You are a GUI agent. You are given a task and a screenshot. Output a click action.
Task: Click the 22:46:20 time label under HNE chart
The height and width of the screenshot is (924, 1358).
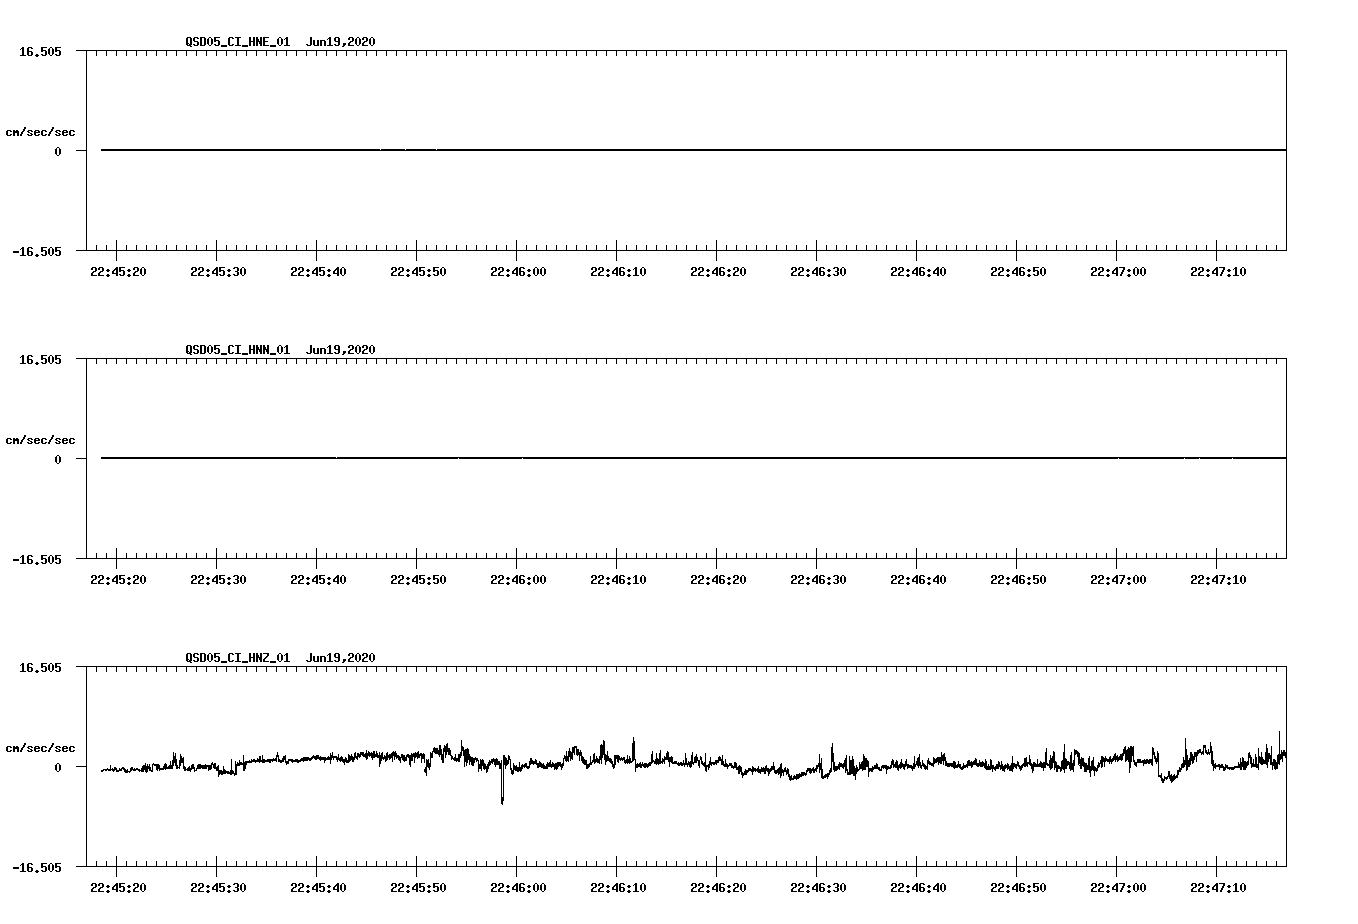coord(718,272)
